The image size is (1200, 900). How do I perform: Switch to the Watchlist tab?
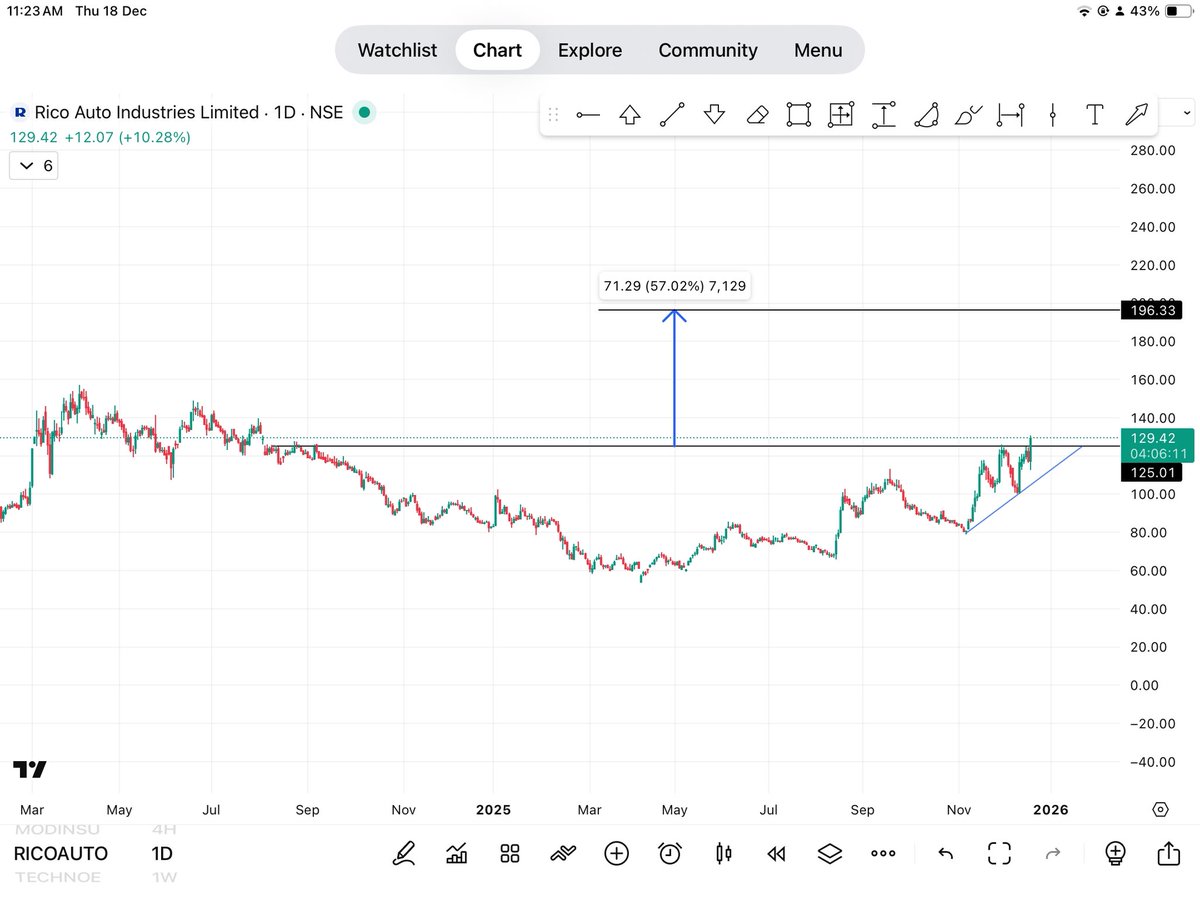[x=397, y=50]
